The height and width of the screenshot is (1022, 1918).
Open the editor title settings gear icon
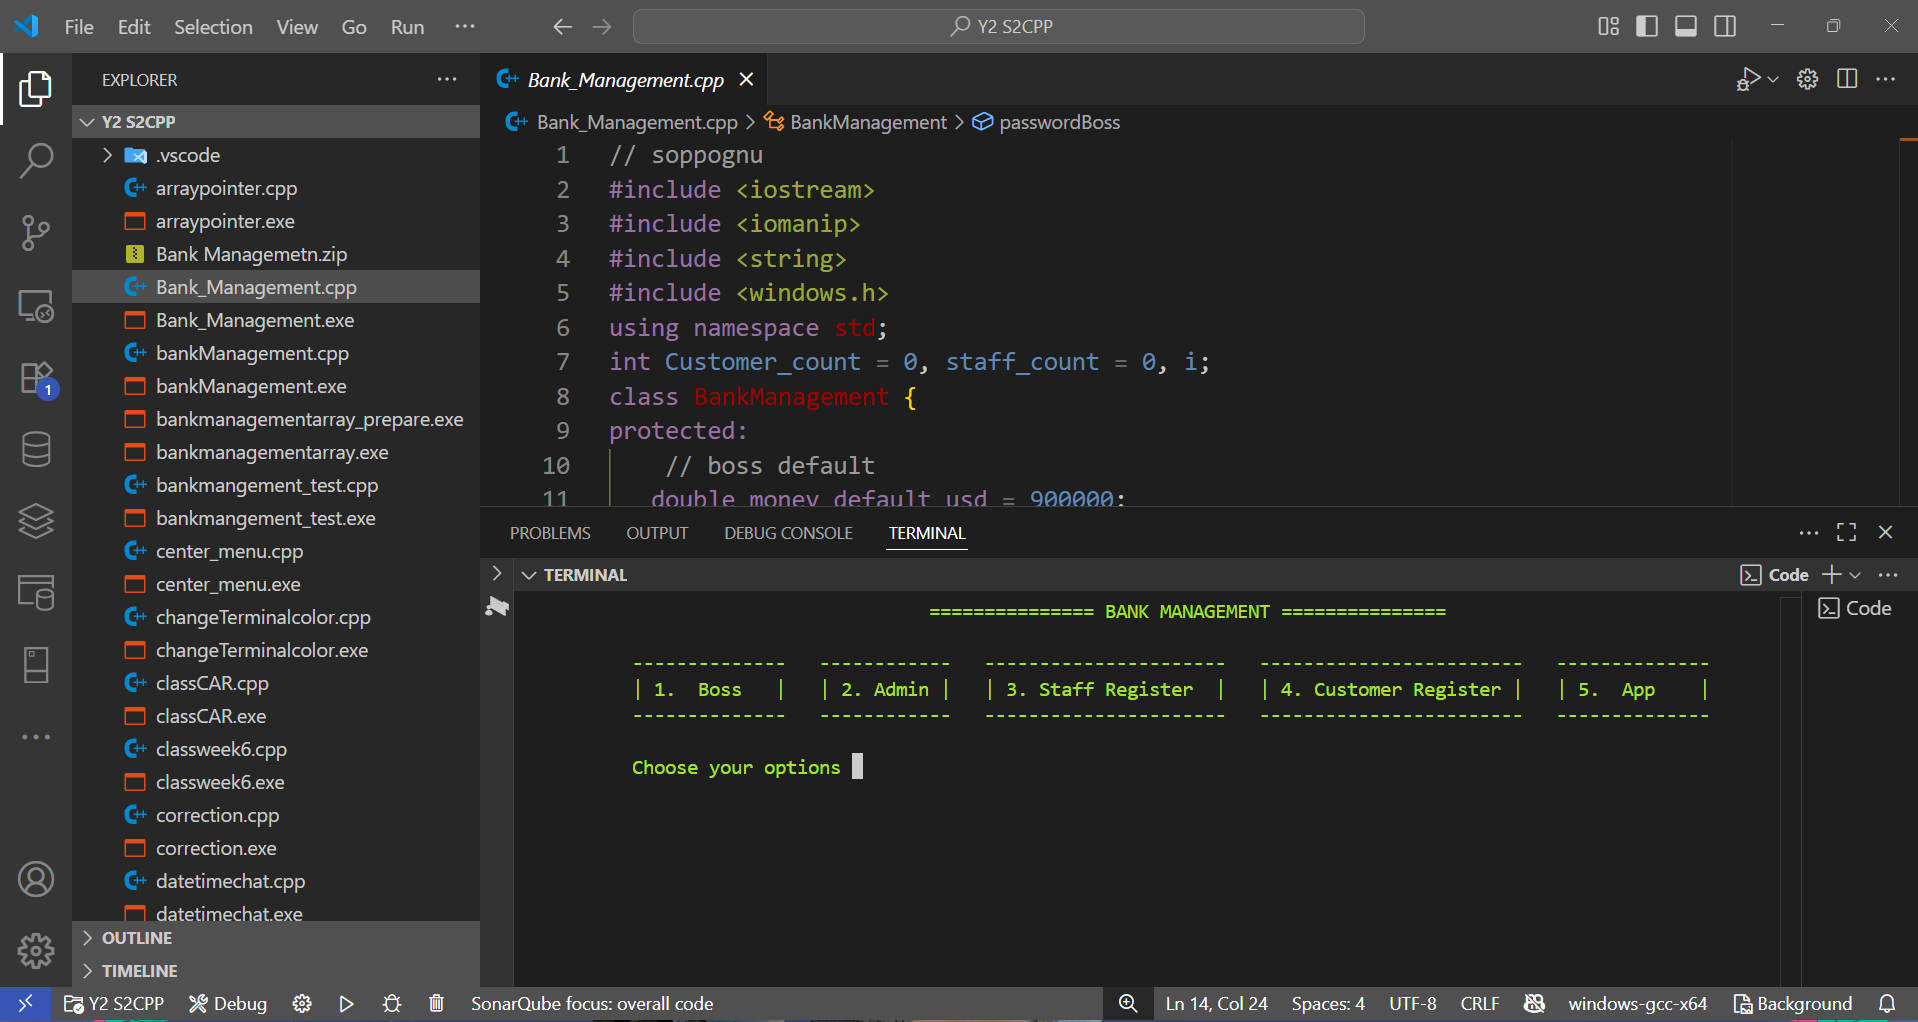tap(1807, 79)
